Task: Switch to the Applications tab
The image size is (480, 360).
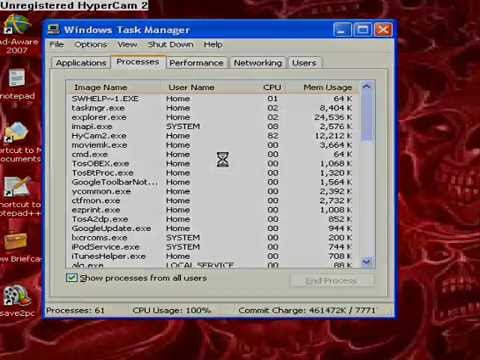Action: point(81,63)
